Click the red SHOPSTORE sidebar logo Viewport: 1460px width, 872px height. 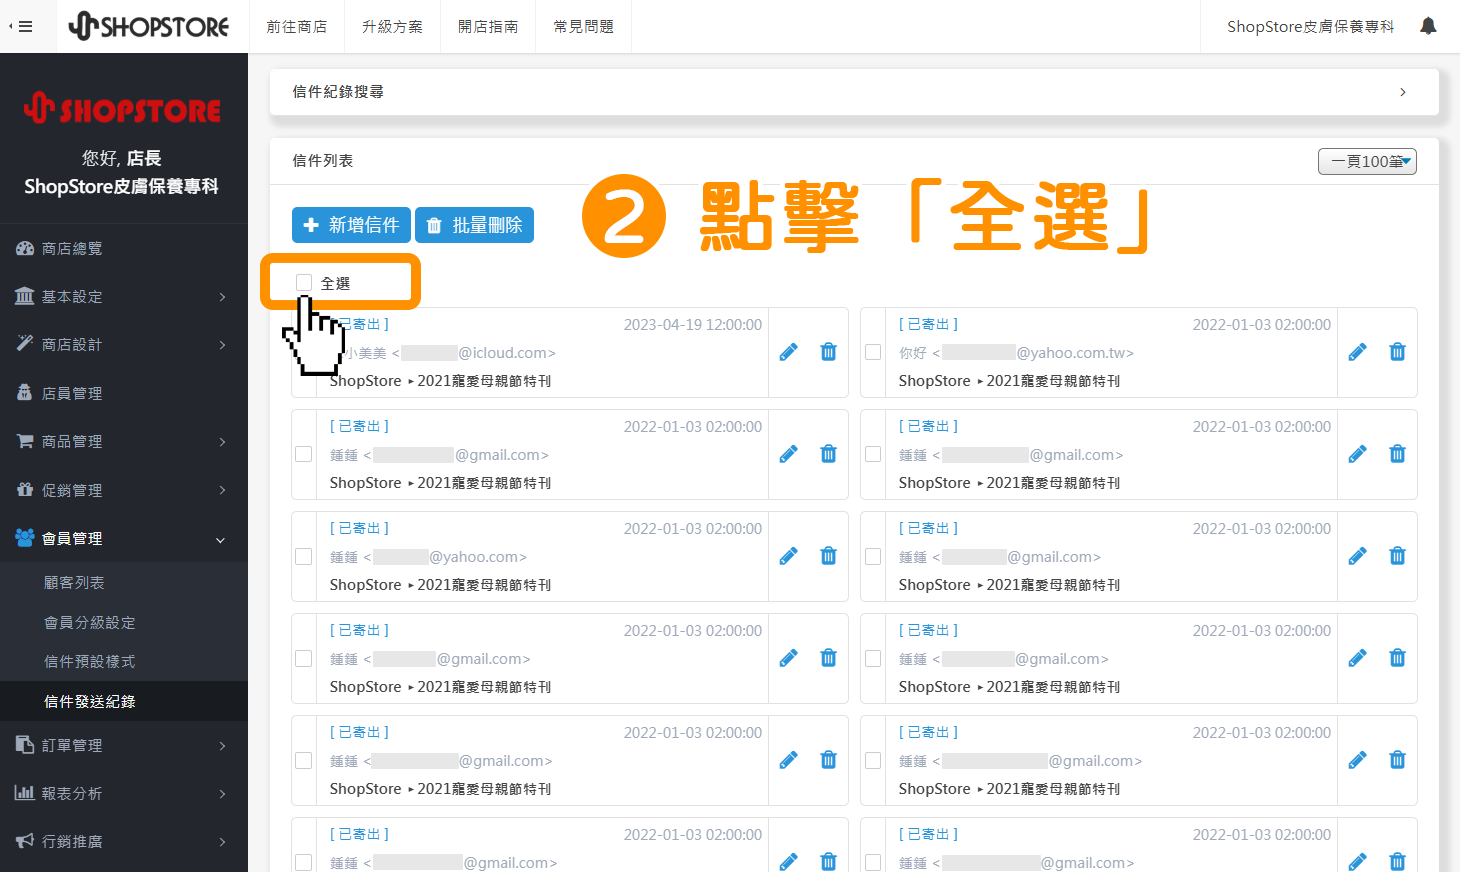122,108
